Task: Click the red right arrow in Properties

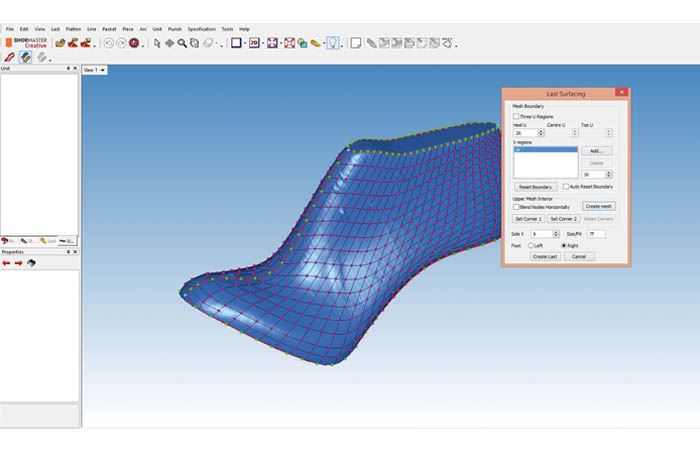Action: pyautogui.click(x=18, y=263)
